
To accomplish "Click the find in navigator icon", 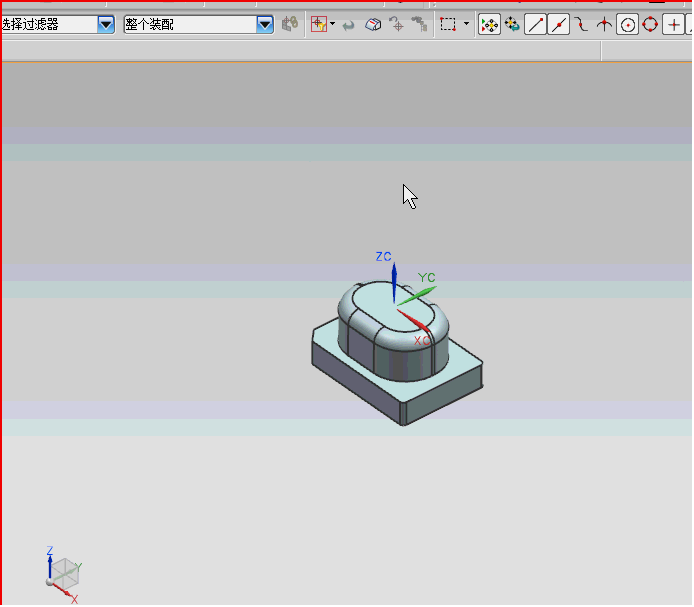I will (x=419, y=24).
